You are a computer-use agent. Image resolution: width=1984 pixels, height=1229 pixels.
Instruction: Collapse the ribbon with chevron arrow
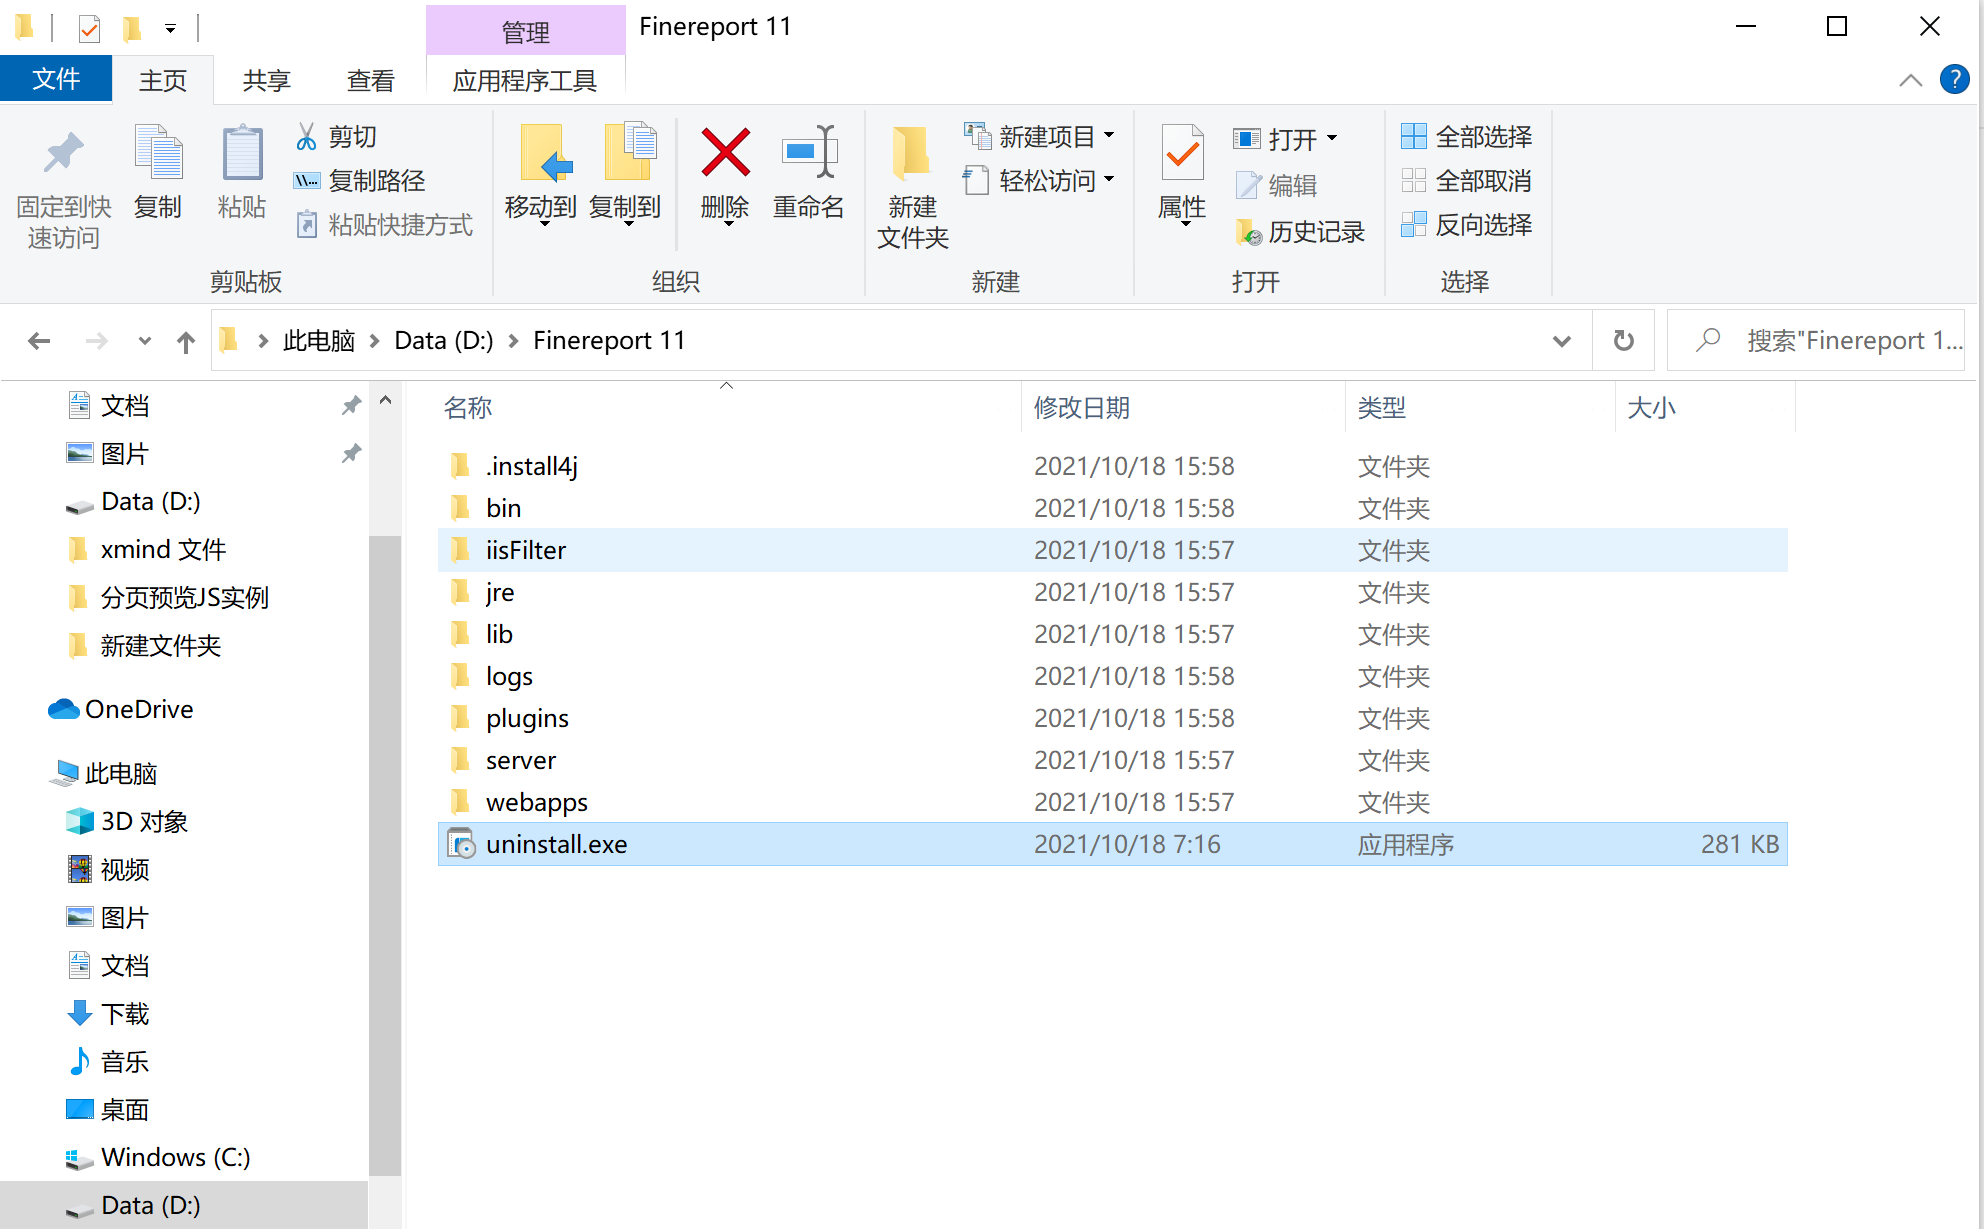point(1910,80)
